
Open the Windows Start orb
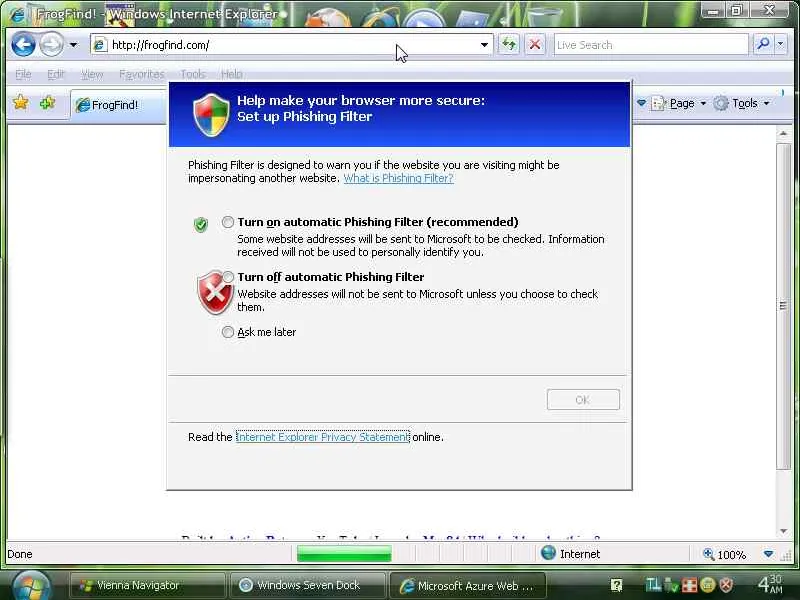point(31,586)
